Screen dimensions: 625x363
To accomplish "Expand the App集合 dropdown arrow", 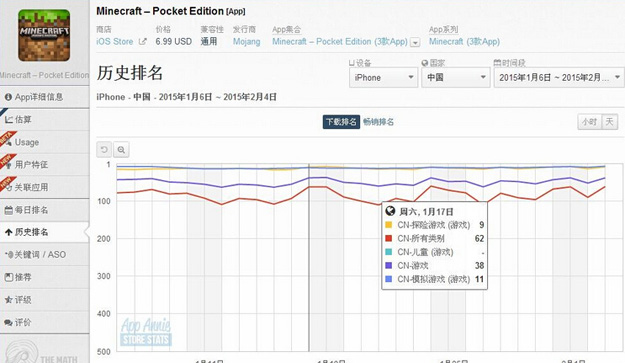I will point(415,42).
